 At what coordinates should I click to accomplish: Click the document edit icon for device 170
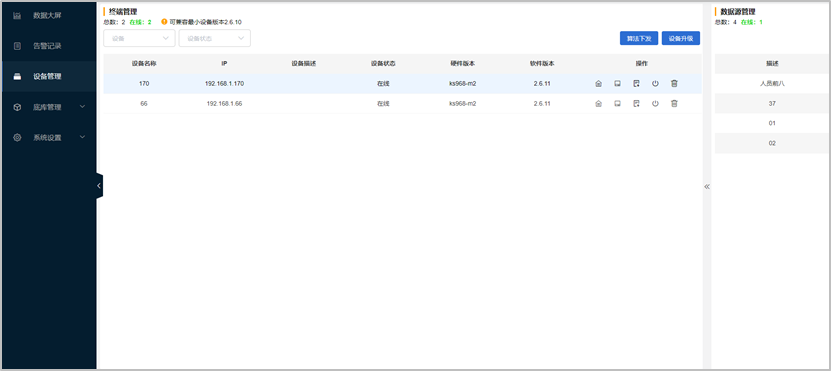(x=636, y=84)
